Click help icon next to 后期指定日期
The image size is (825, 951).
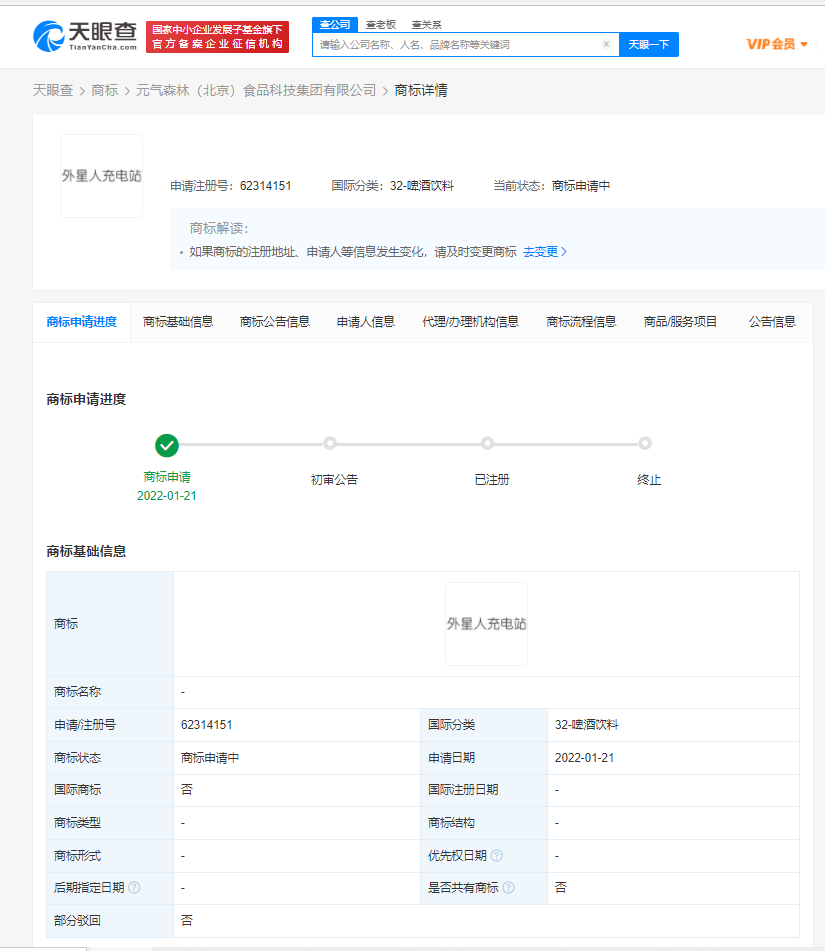click(x=134, y=887)
